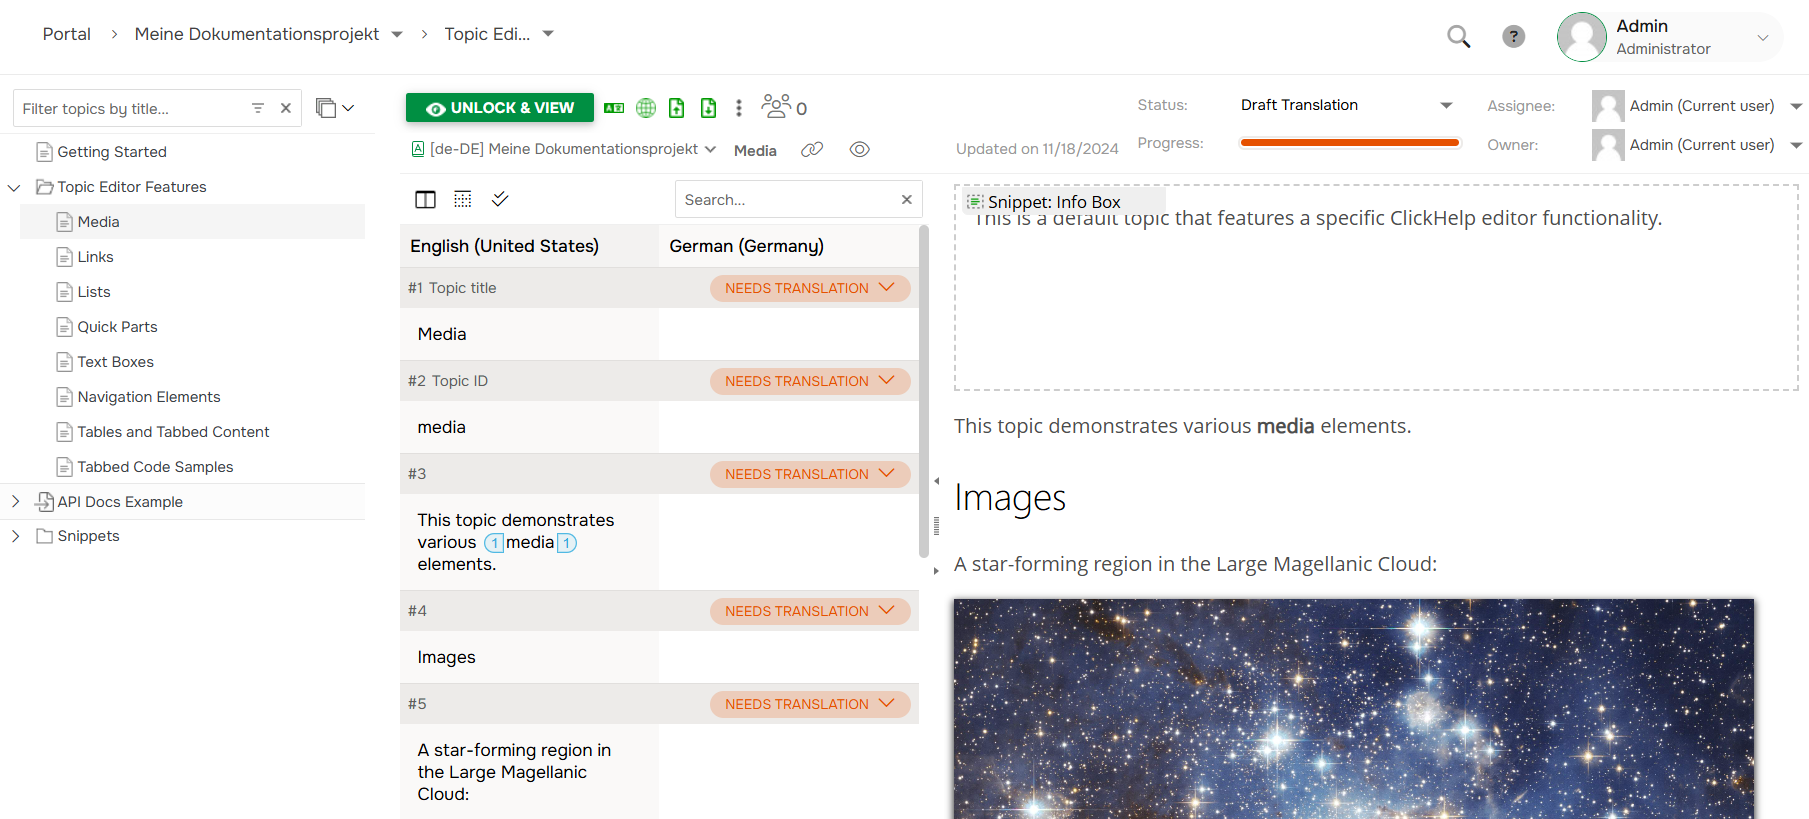Toggle the dotted grid view icon
1809x819 pixels.
pos(463,200)
